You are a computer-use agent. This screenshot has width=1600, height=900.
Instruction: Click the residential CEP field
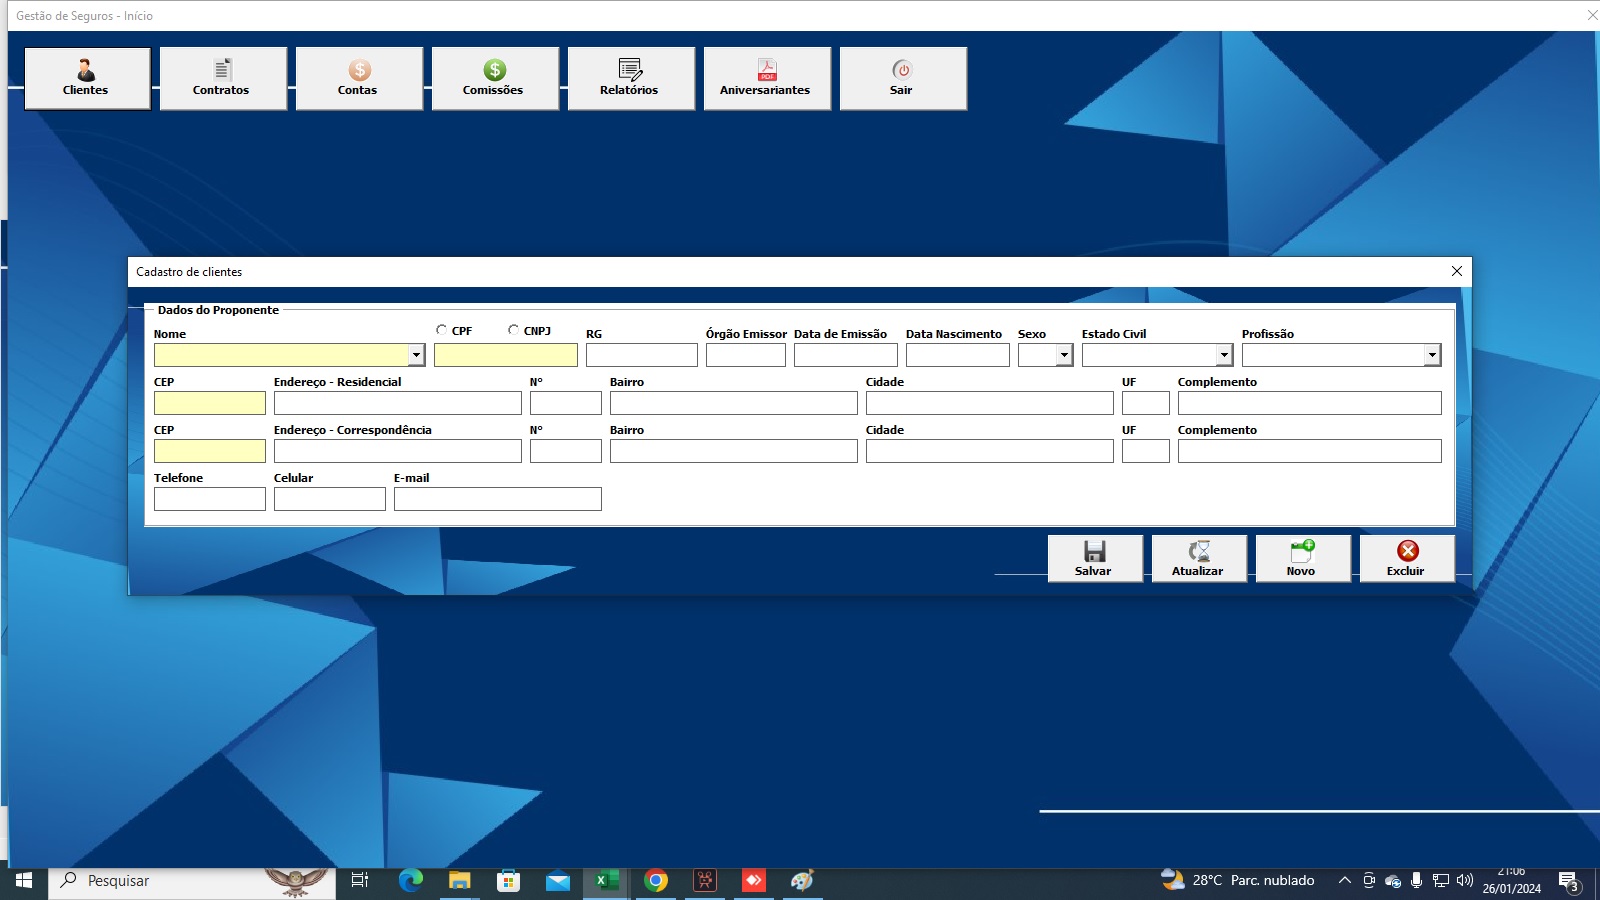click(x=210, y=403)
